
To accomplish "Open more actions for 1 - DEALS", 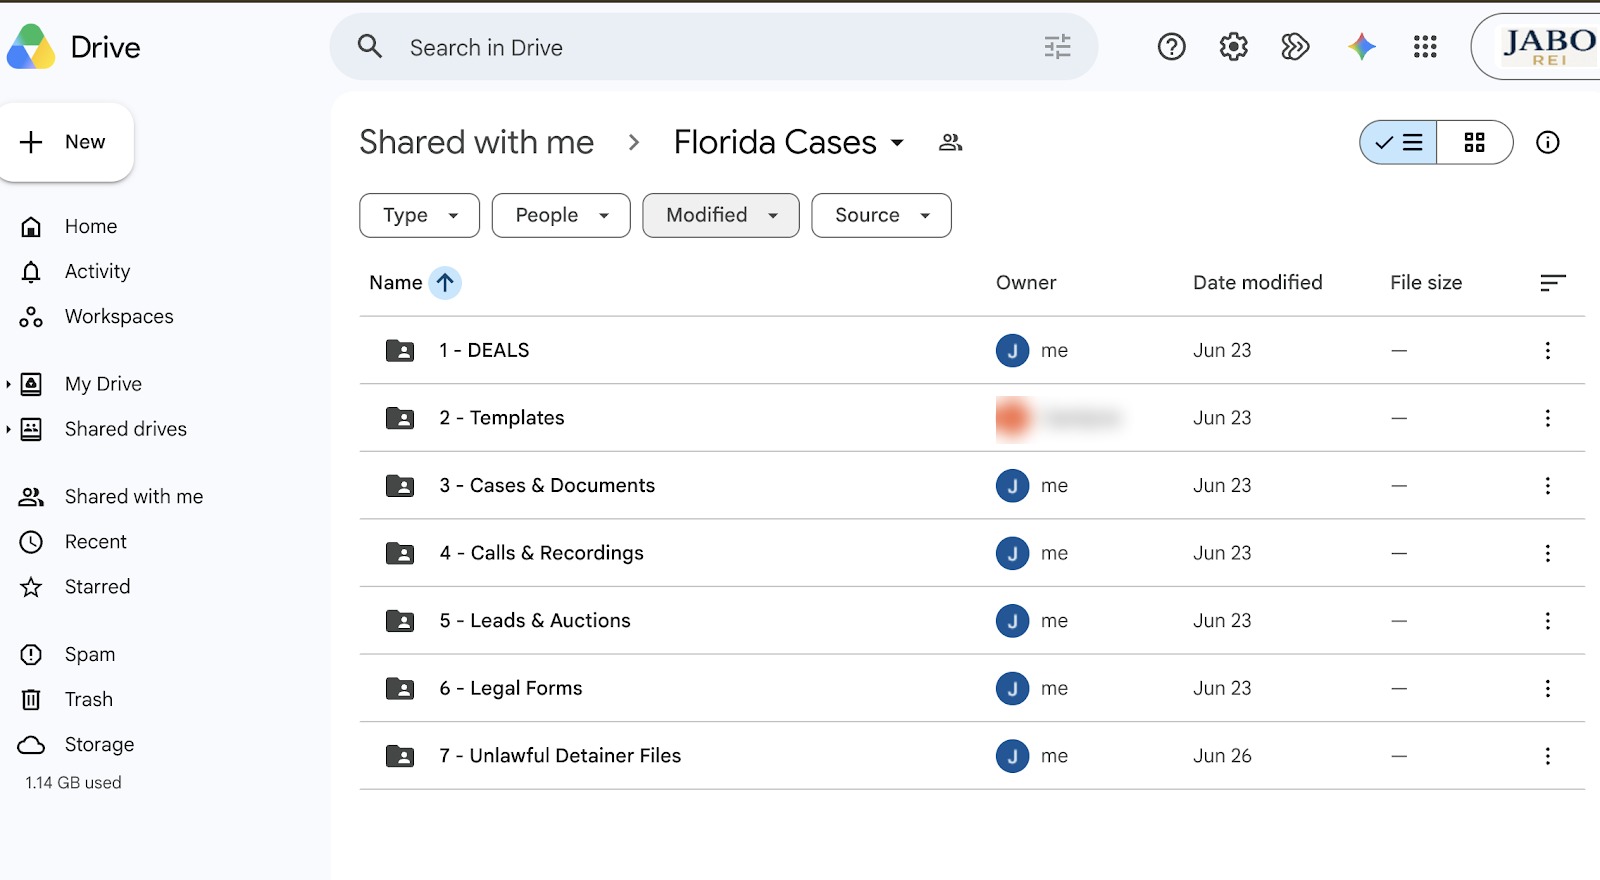I will [x=1547, y=351].
